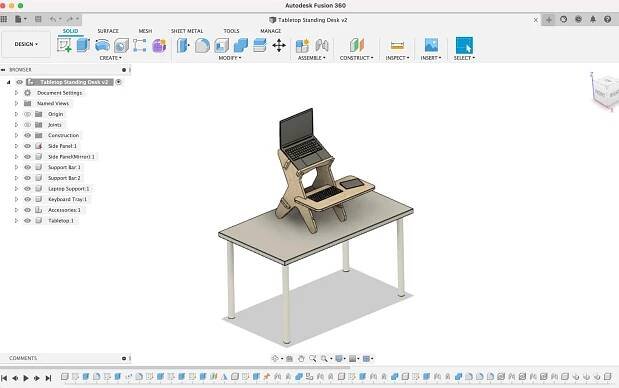Click the Offset Plane construct icon
This screenshot has height=388, width=619.
356,45
